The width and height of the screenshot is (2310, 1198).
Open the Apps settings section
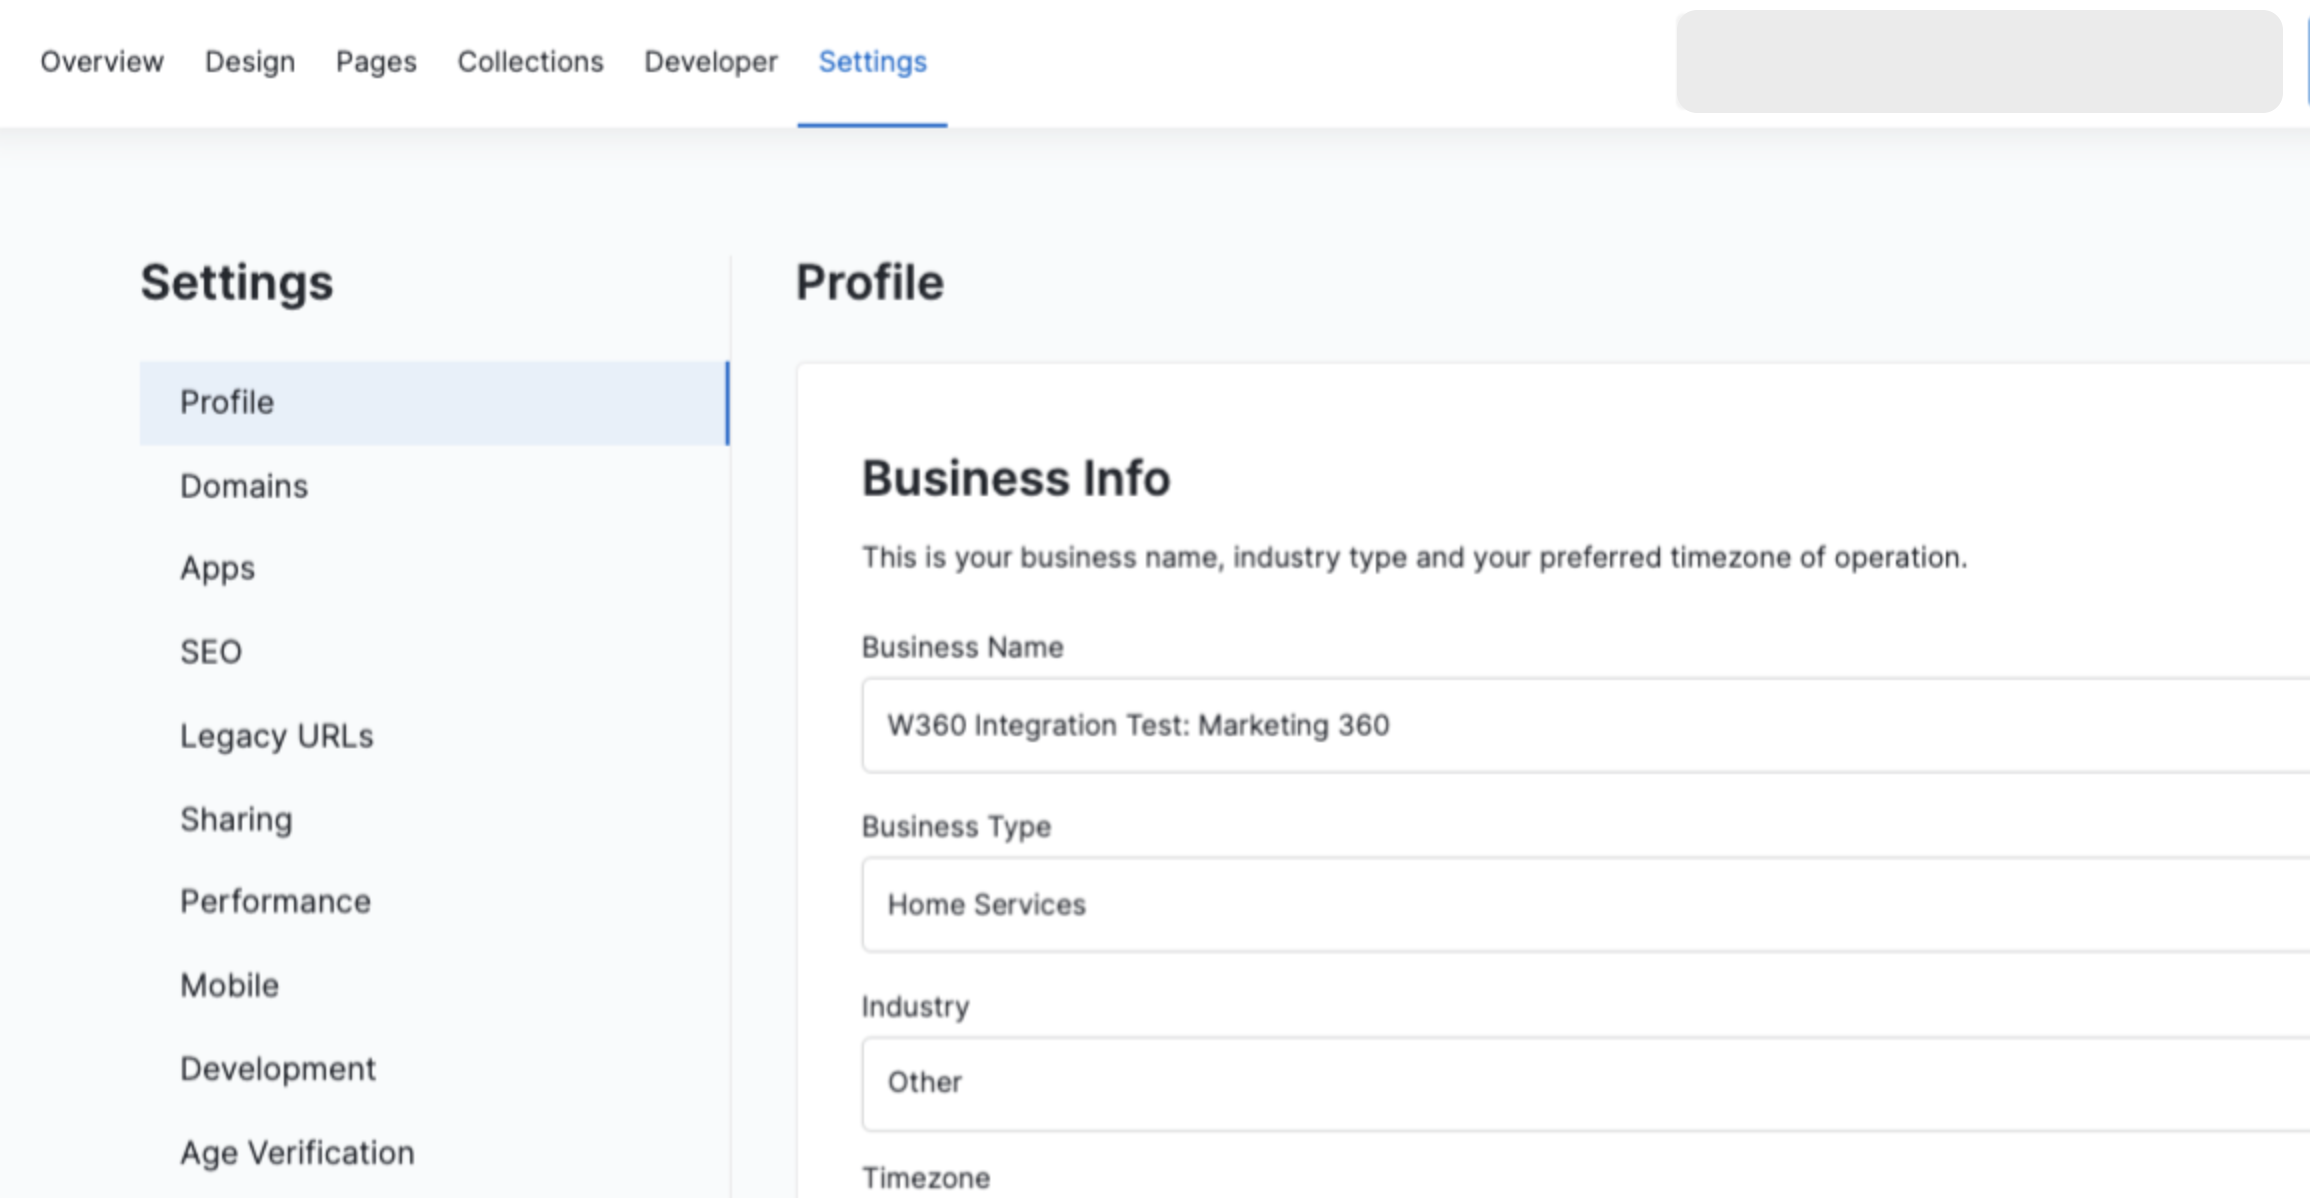(x=217, y=568)
